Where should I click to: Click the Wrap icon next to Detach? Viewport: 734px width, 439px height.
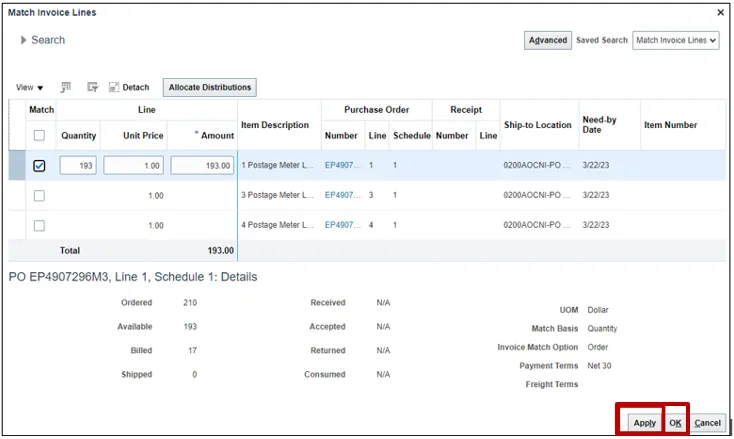(x=92, y=88)
